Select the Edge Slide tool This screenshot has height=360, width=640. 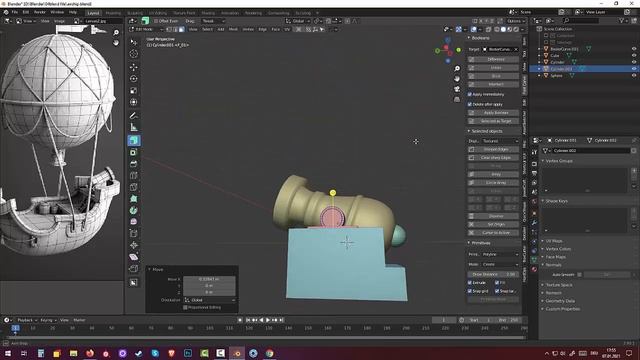[x=133, y=233]
